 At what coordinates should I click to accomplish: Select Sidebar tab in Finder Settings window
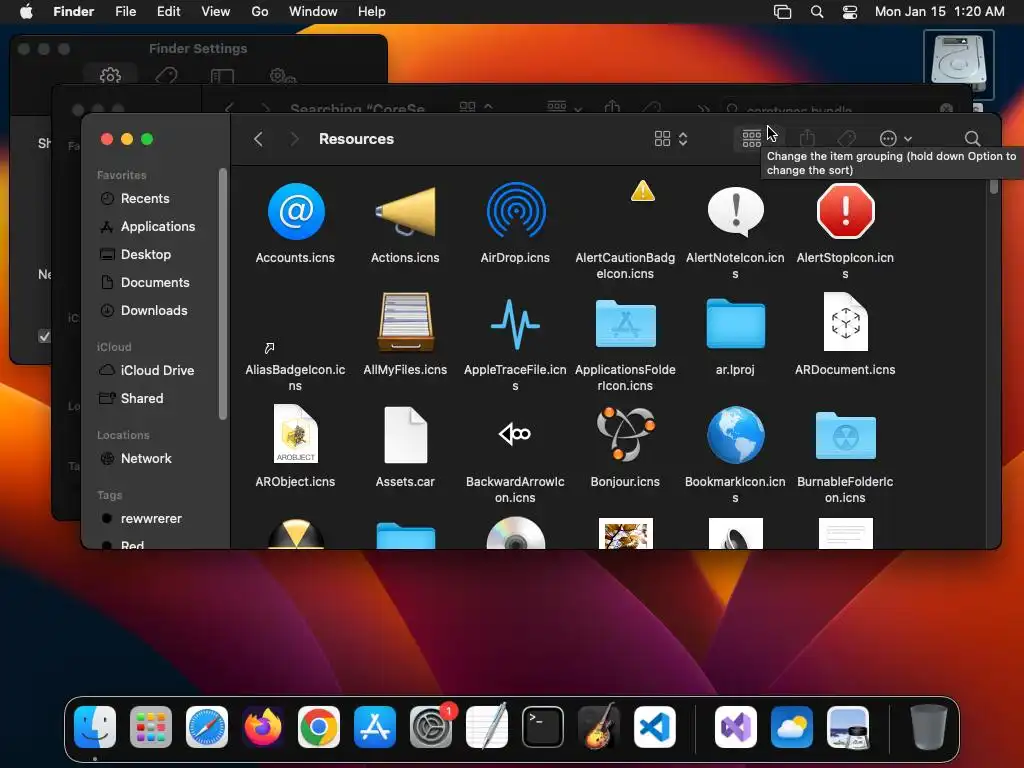(x=223, y=76)
